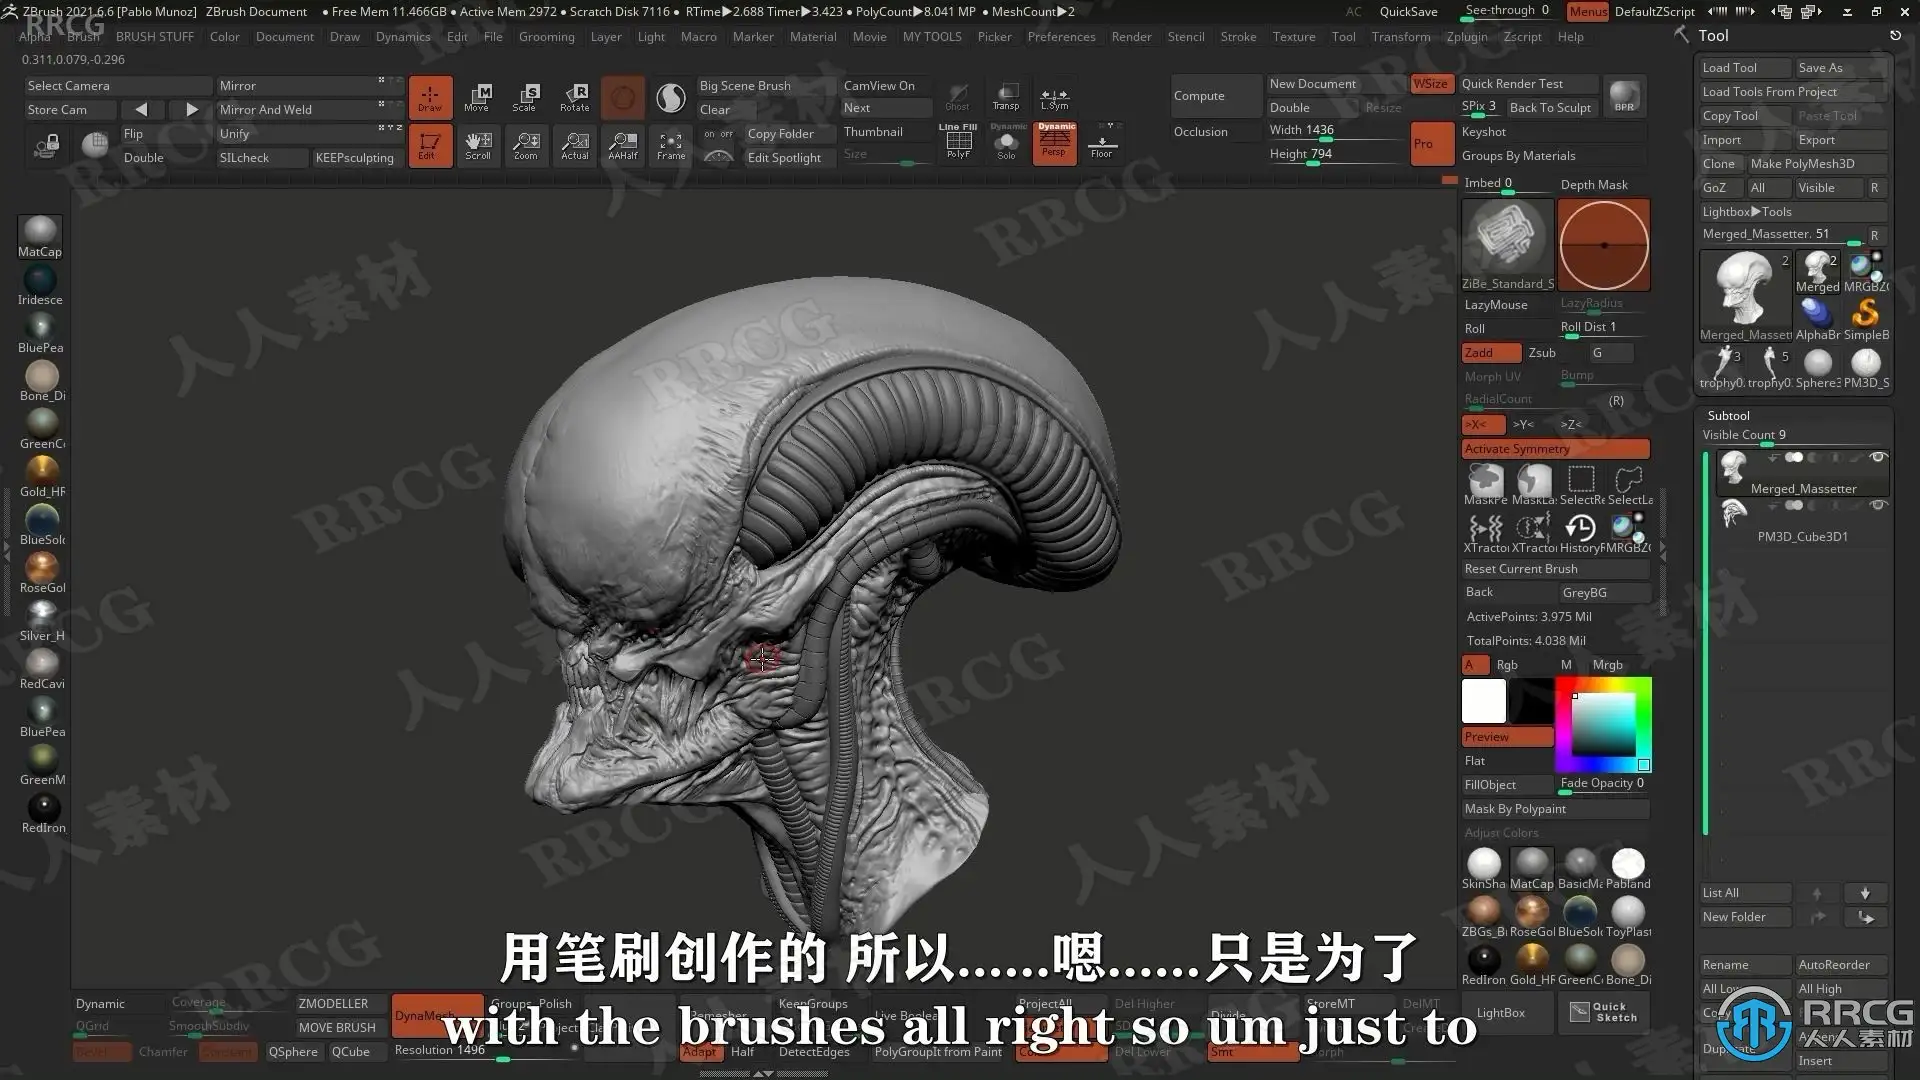1920x1080 pixels.
Task: Toggle Zsub sculpt mode
Action: coord(1542,353)
